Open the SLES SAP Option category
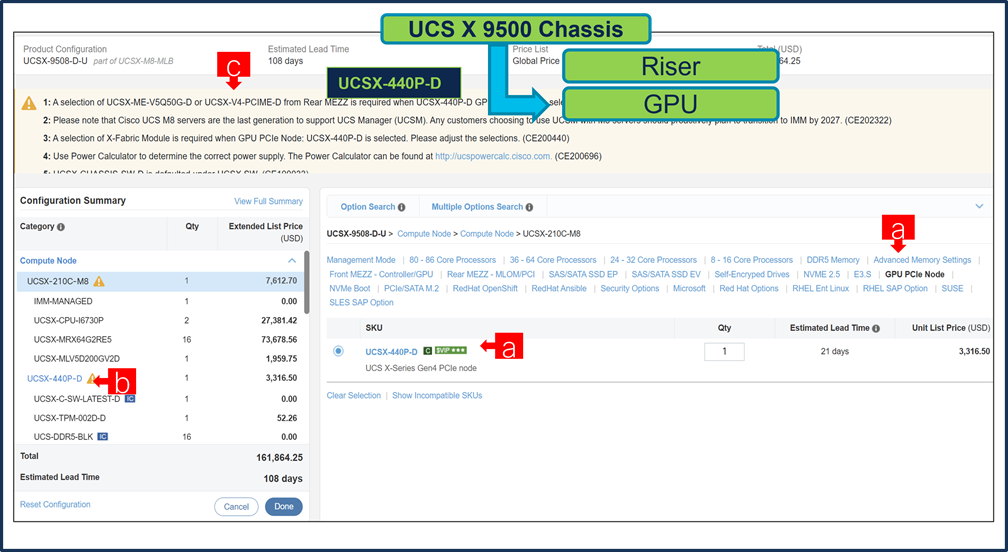This screenshot has width=1008, height=552. [x=361, y=303]
